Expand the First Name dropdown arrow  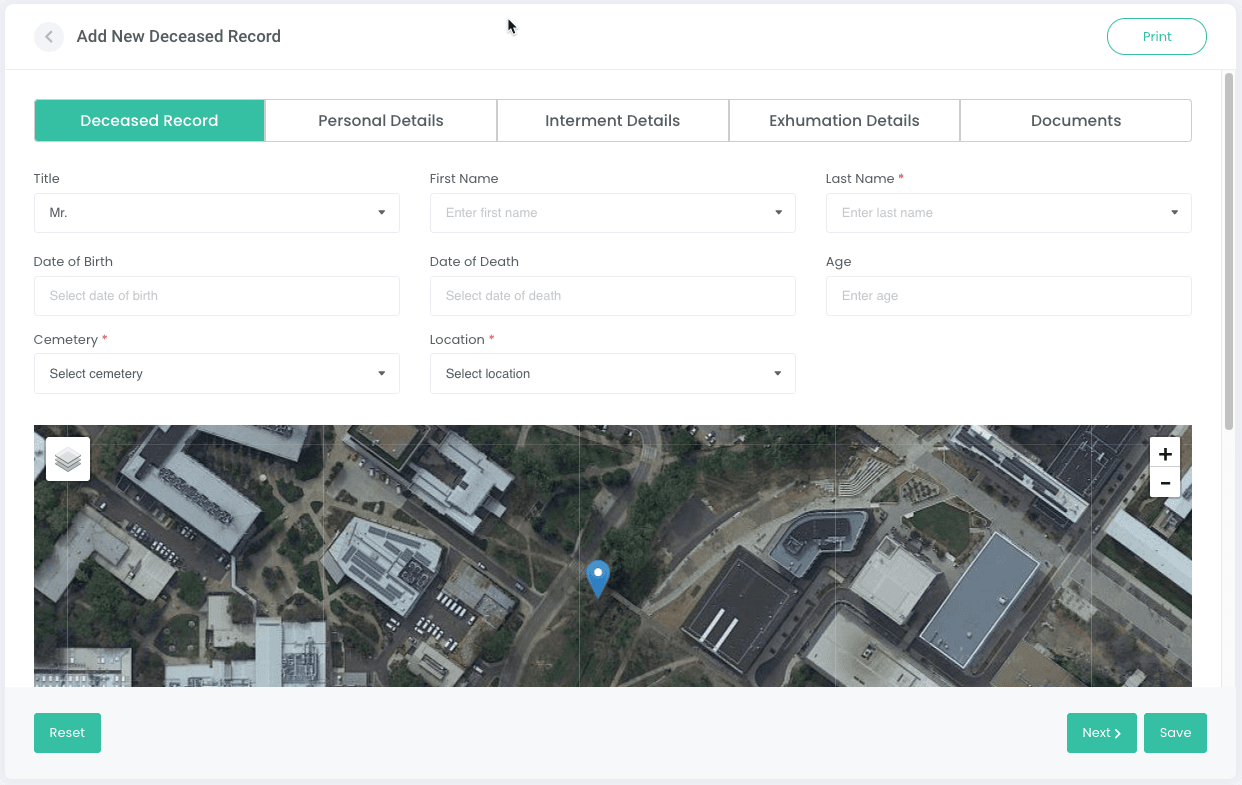[777, 213]
